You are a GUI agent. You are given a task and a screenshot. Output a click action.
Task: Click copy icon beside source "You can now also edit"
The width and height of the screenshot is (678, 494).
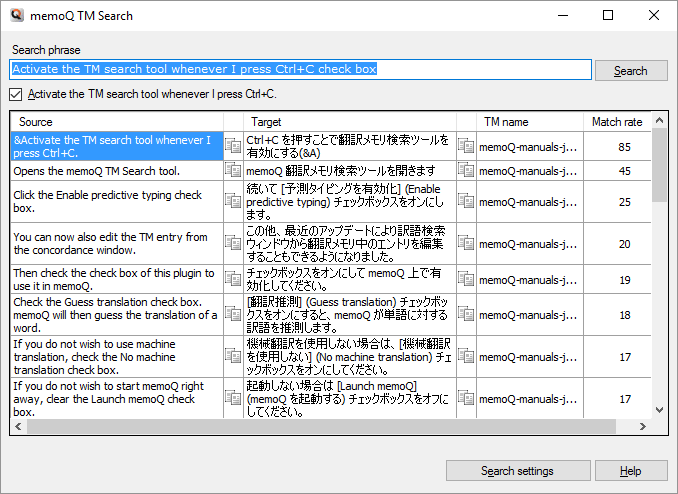point(233,243)
